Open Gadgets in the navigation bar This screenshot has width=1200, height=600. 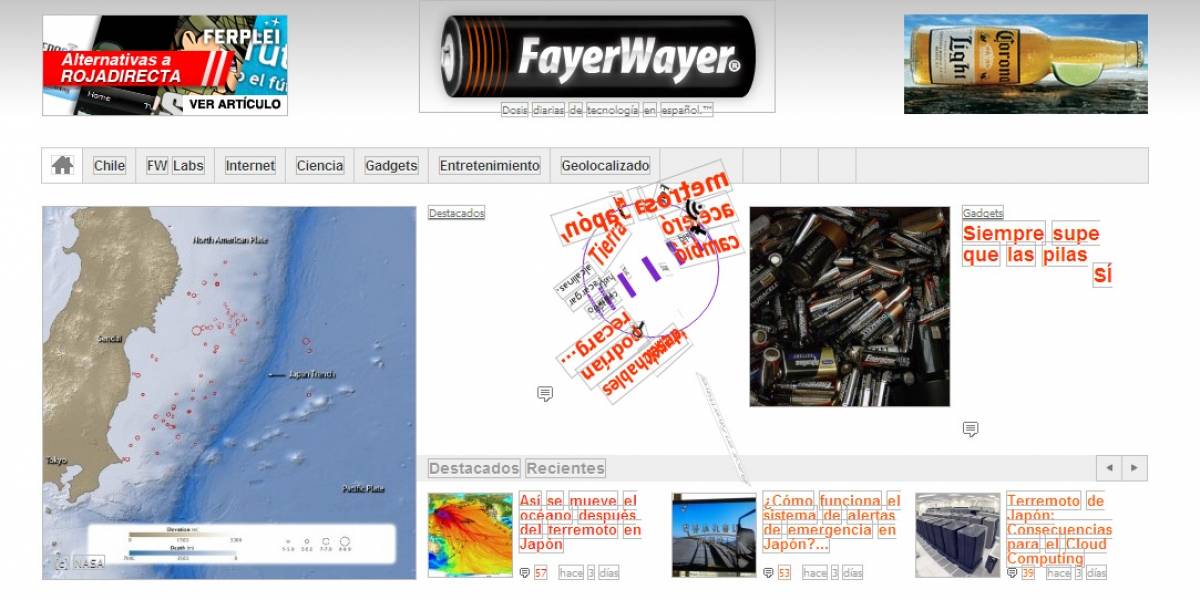391,166
